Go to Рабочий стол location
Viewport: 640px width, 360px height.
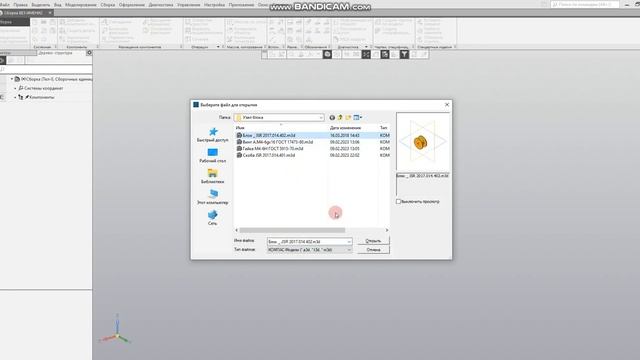[x=213, y=156]
